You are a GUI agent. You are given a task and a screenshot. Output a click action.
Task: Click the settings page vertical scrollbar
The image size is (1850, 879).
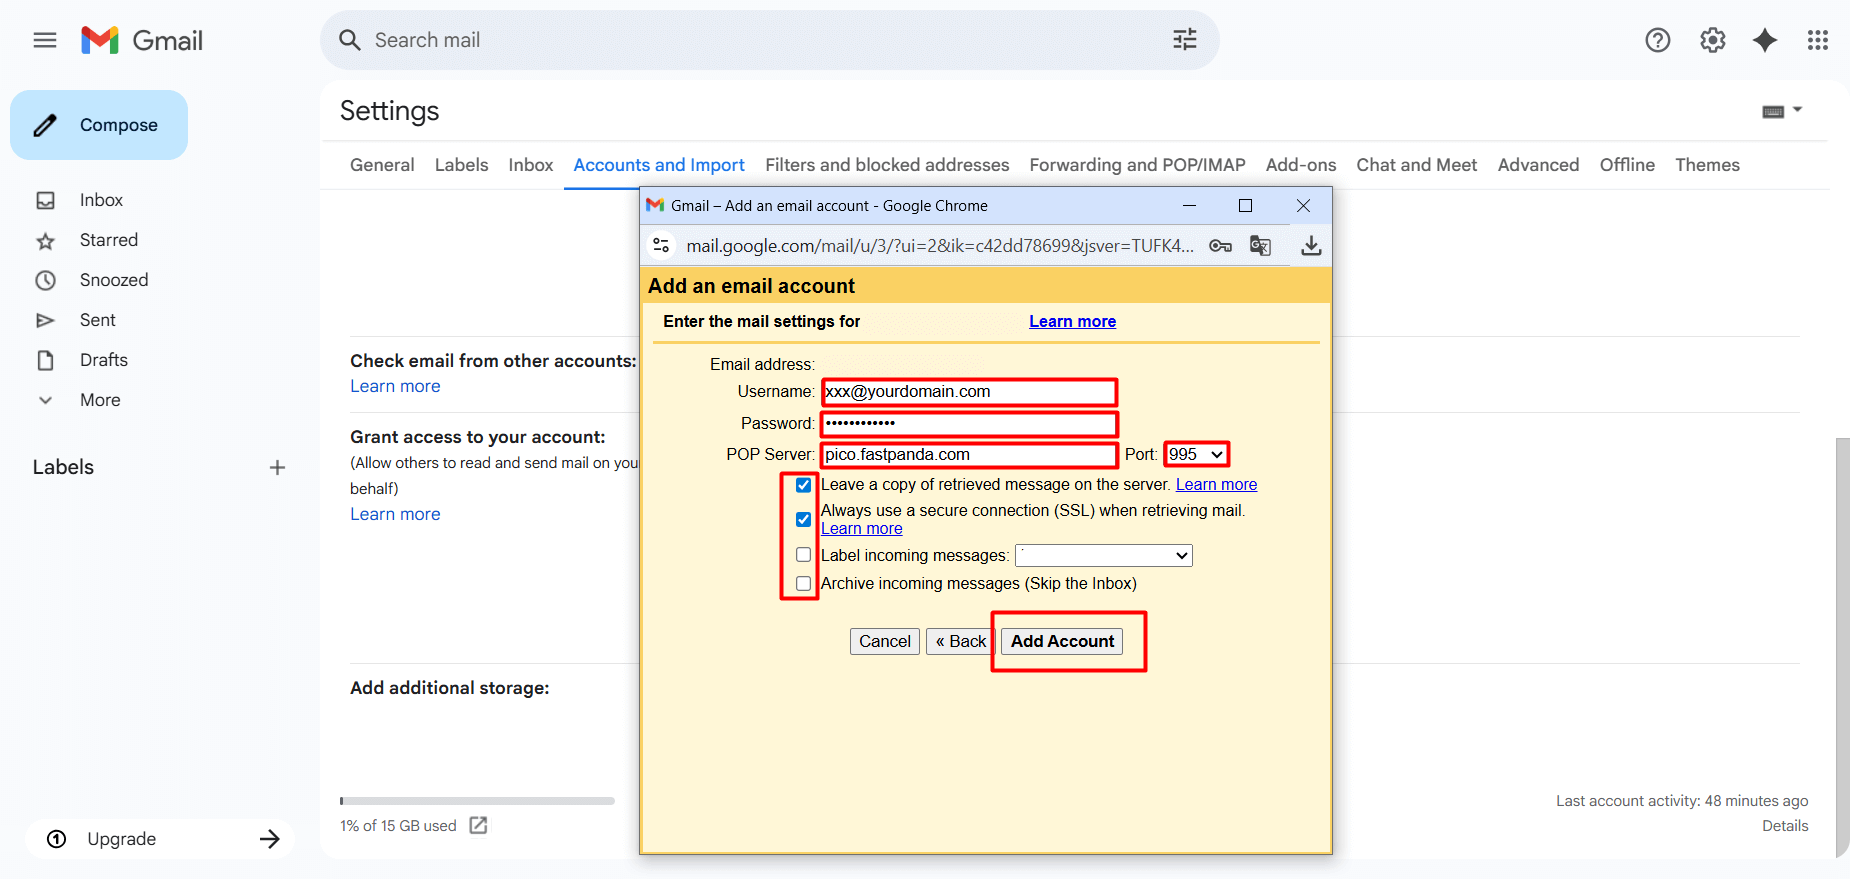pyautogui.click(x=1842, y=647)
